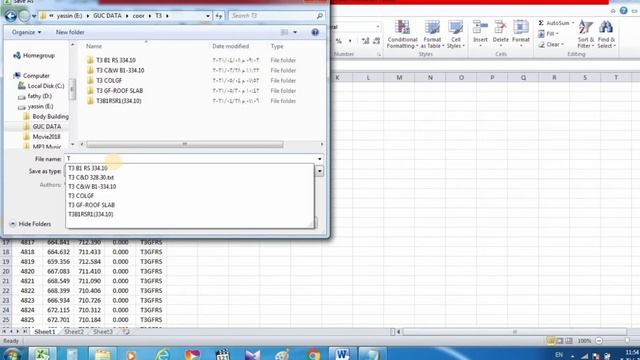Click the Insert Worksheet tab button
The width and height of the screenshot is (640, 360).
(126, 332)
